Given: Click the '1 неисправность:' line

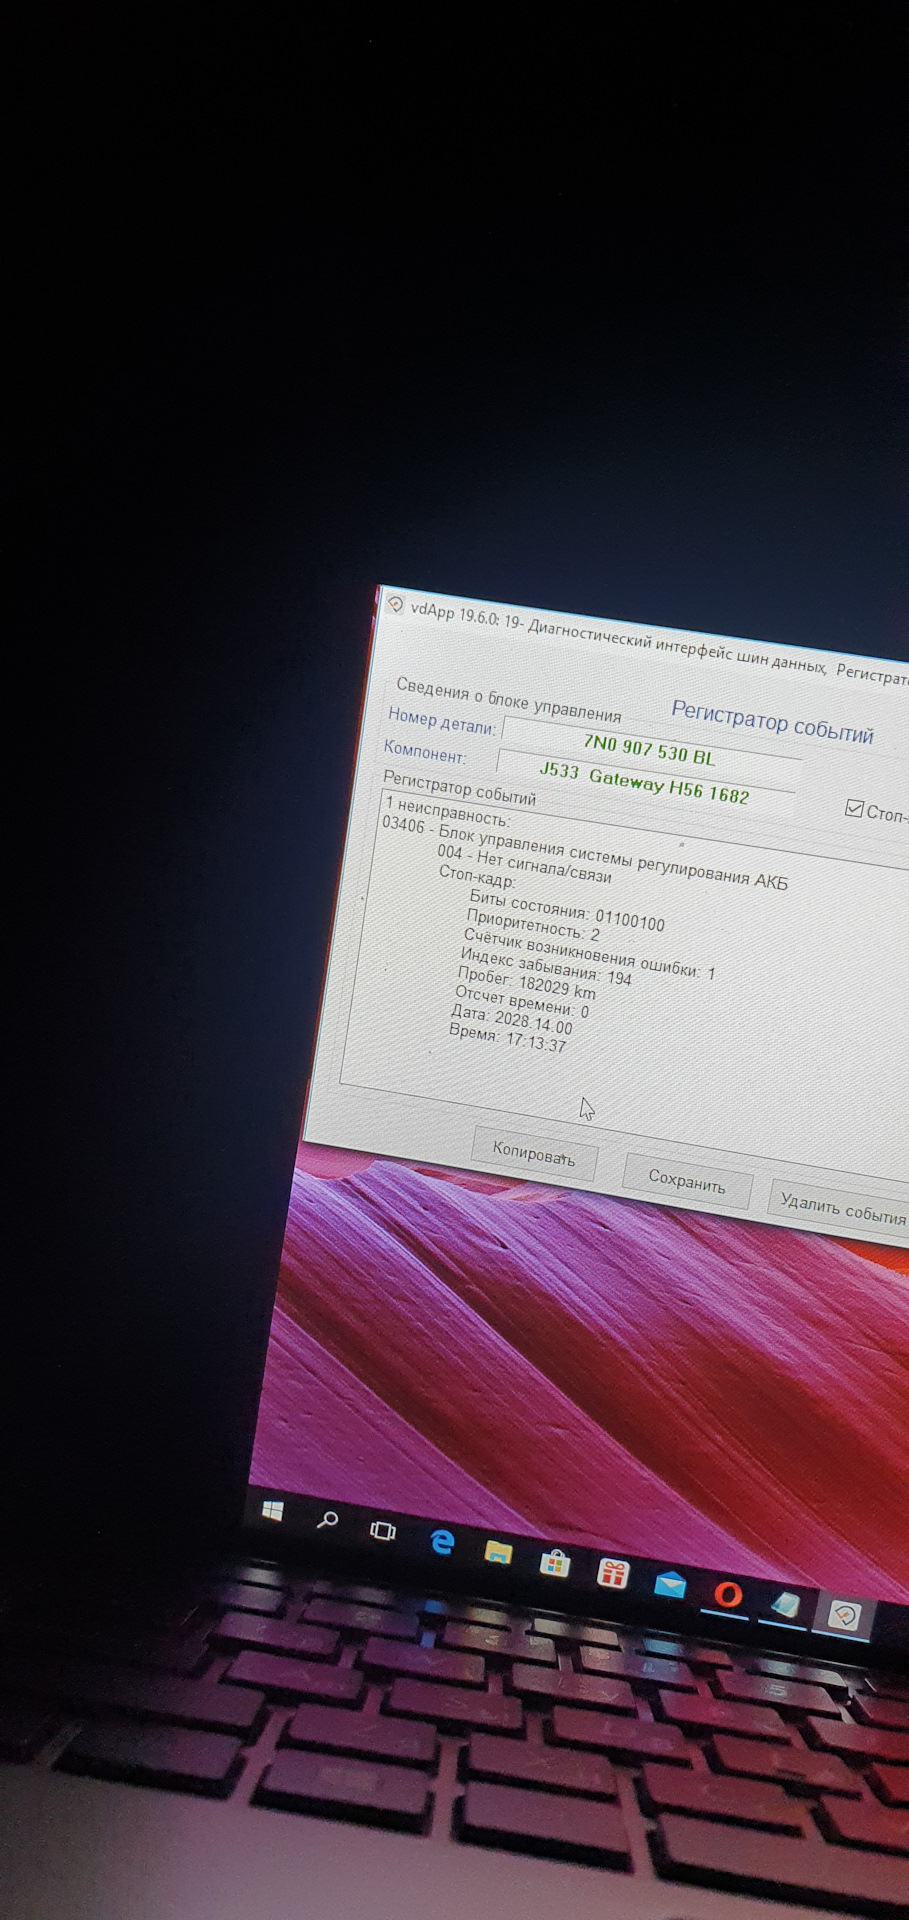Looking at the screenshot, I should pyautogui.click(x=447, y=810).
